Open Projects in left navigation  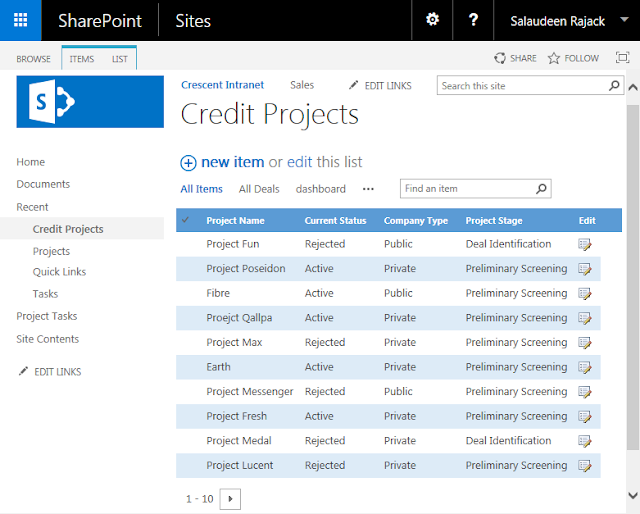click(x=51, y=251)
